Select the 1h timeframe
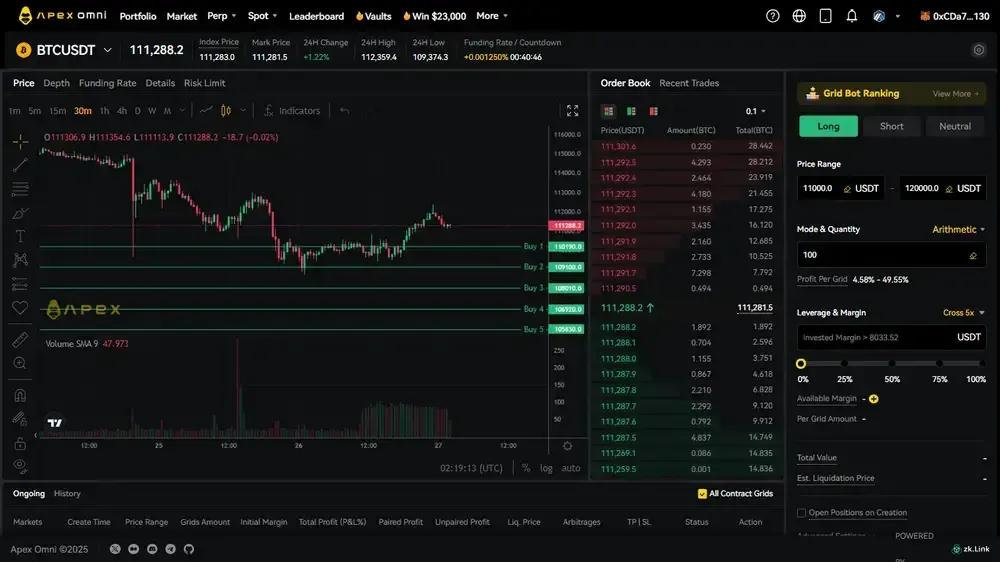 [x=105, y=111]
